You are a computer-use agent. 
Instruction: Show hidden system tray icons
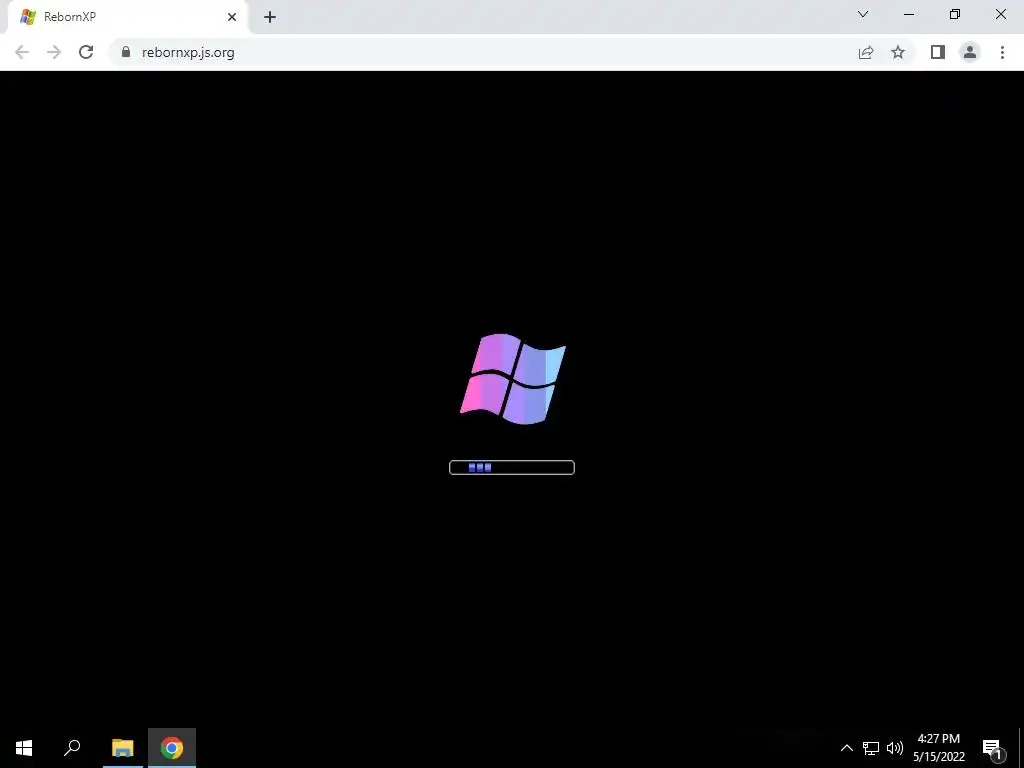pyautogui.click(x=846, y=748)
